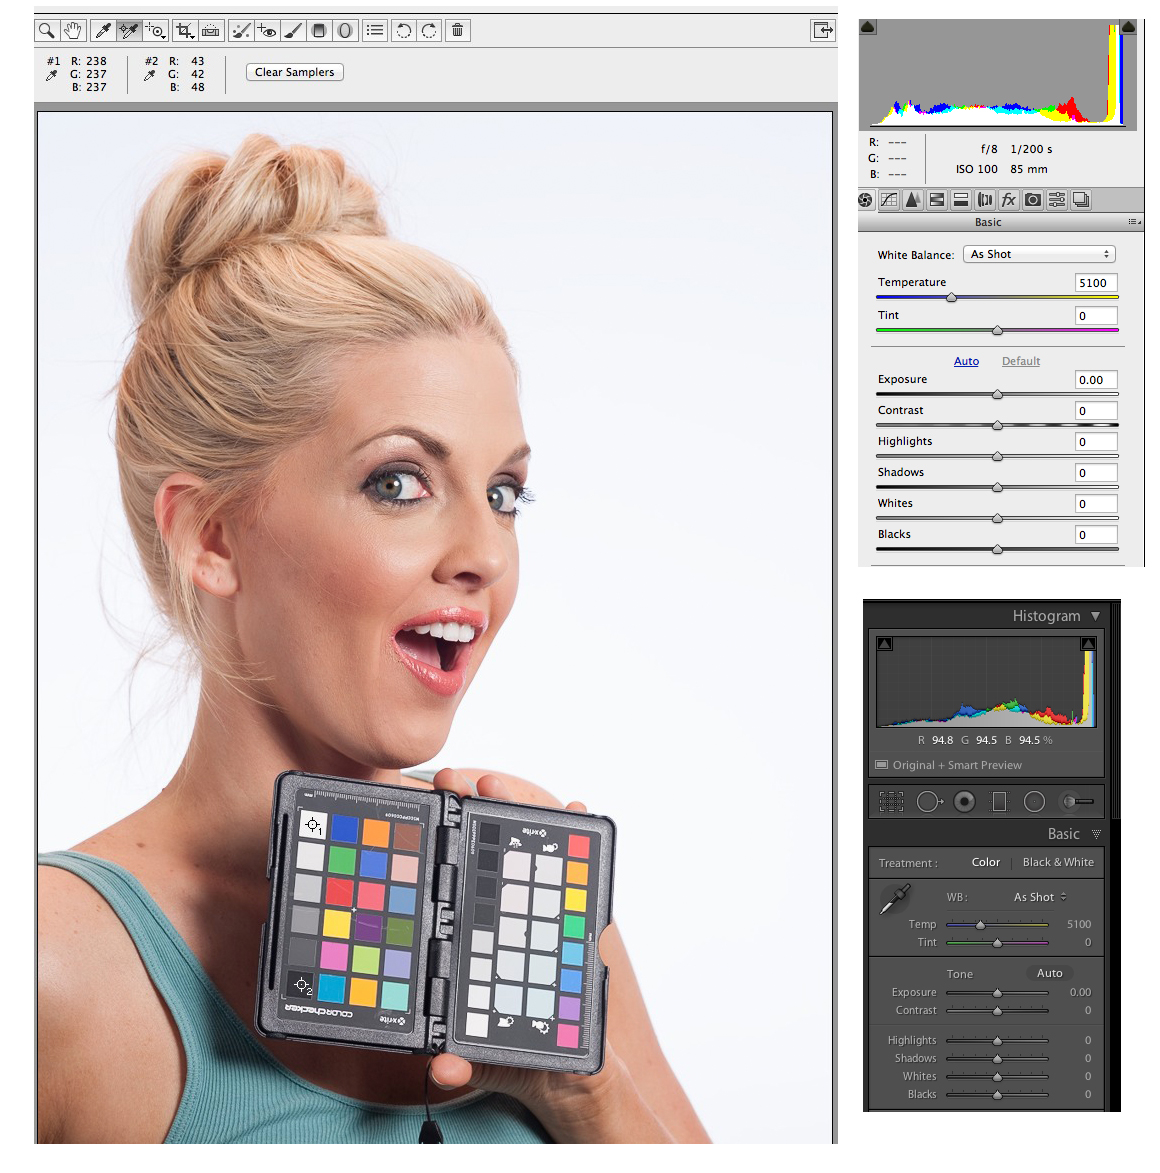1160x1173 pixels.
Task: Click color sampler #1 on the ColorChecker
Action: (312, 825)
